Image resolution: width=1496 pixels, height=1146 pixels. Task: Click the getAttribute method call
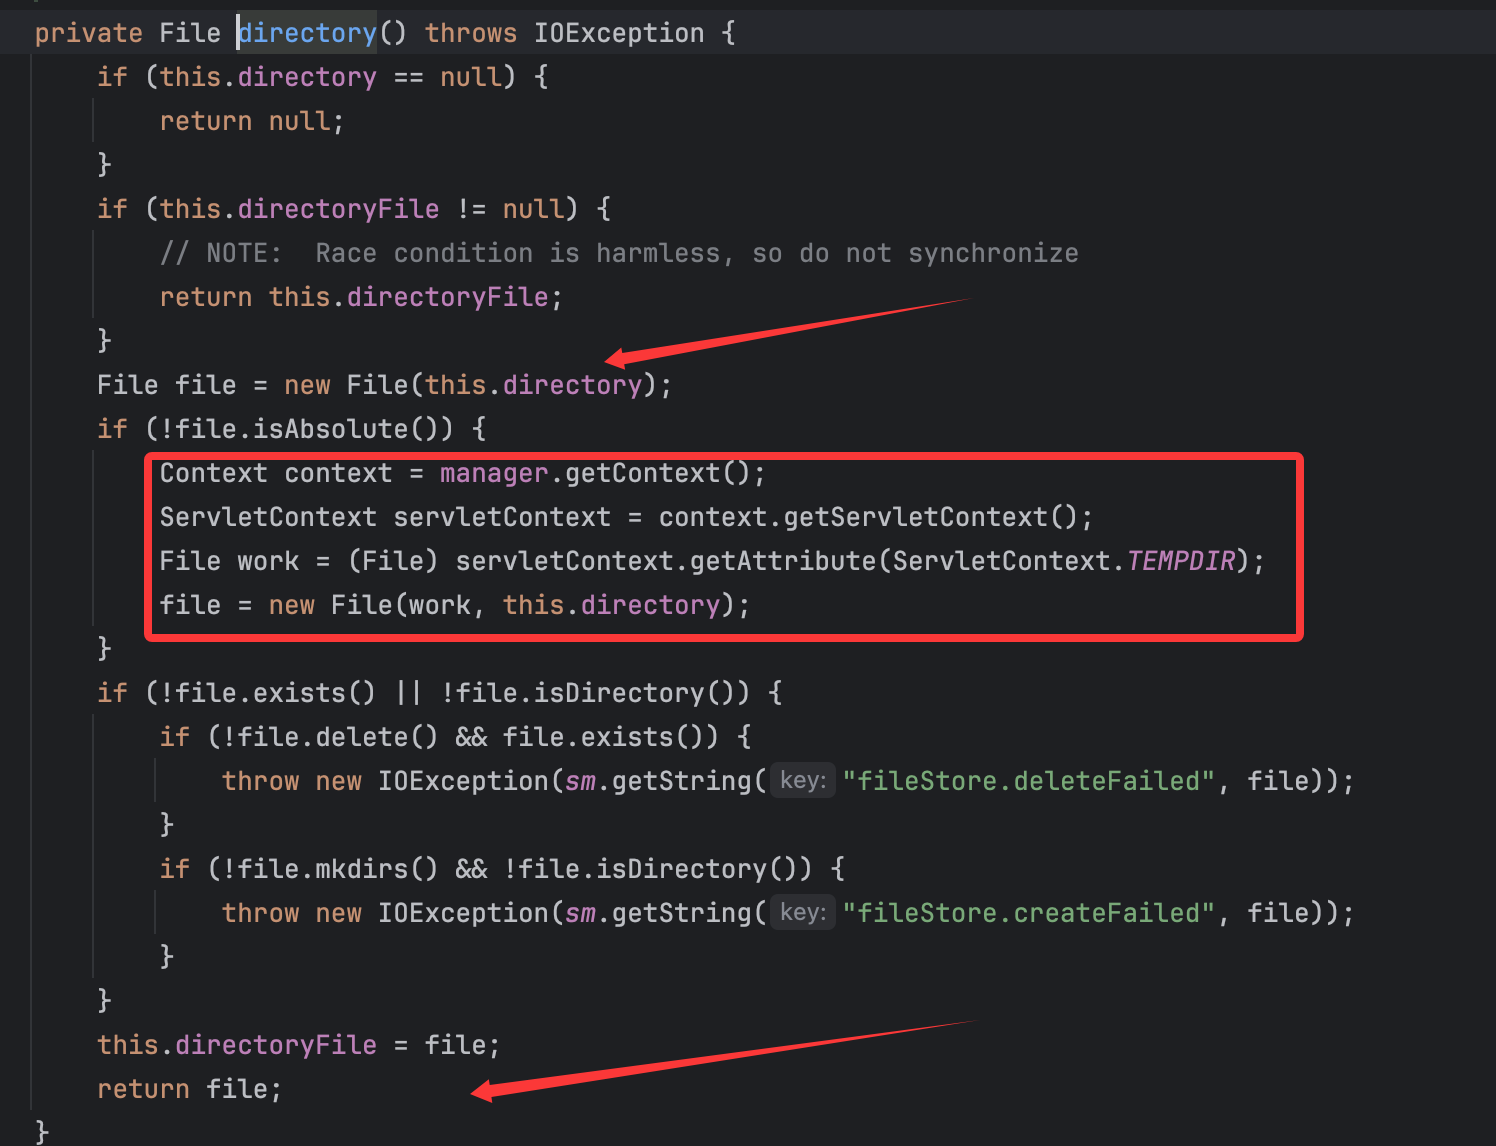point(783,561)
